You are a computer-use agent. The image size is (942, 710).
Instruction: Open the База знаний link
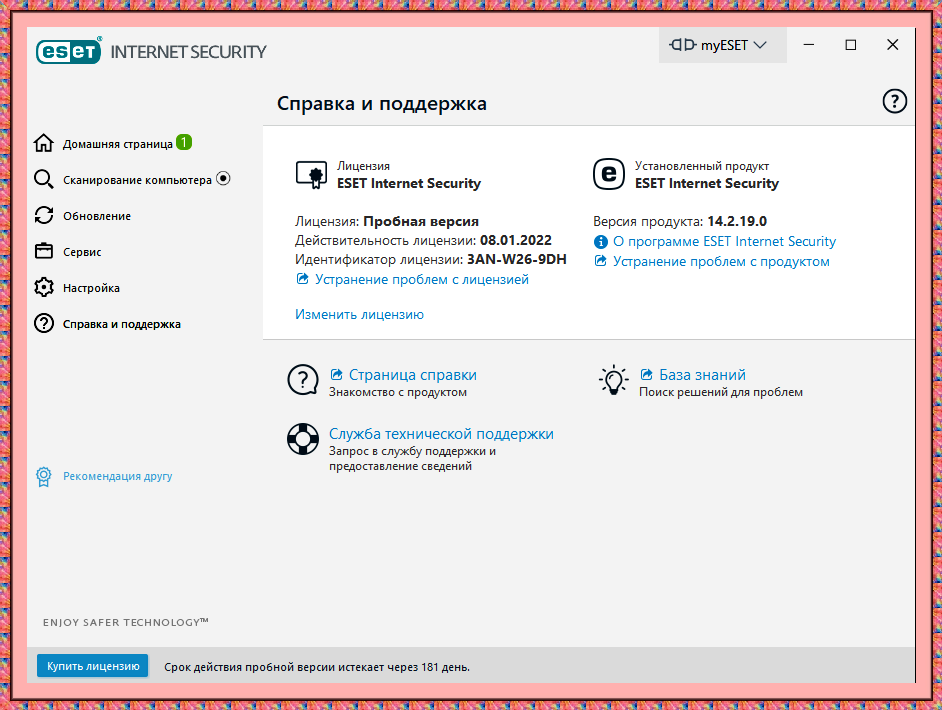point(702,375)
